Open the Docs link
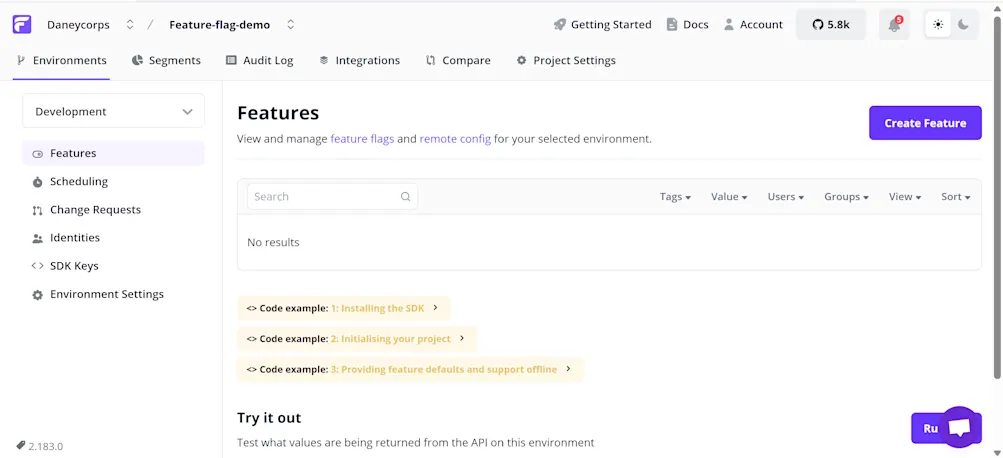 [x=688, y=25]
